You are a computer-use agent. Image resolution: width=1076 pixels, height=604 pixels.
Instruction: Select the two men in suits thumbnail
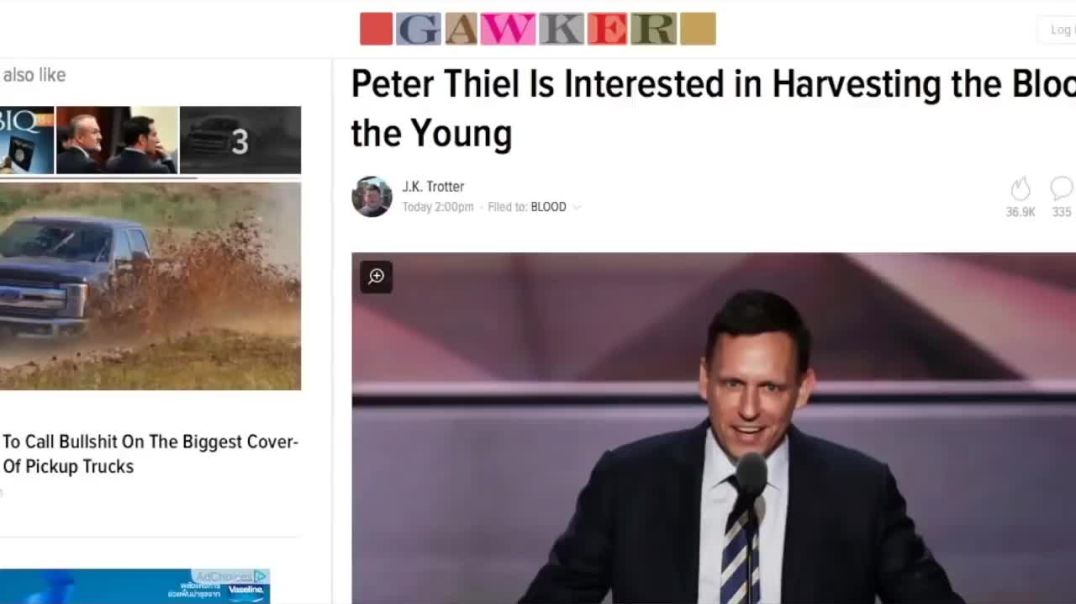coord(117,140)
